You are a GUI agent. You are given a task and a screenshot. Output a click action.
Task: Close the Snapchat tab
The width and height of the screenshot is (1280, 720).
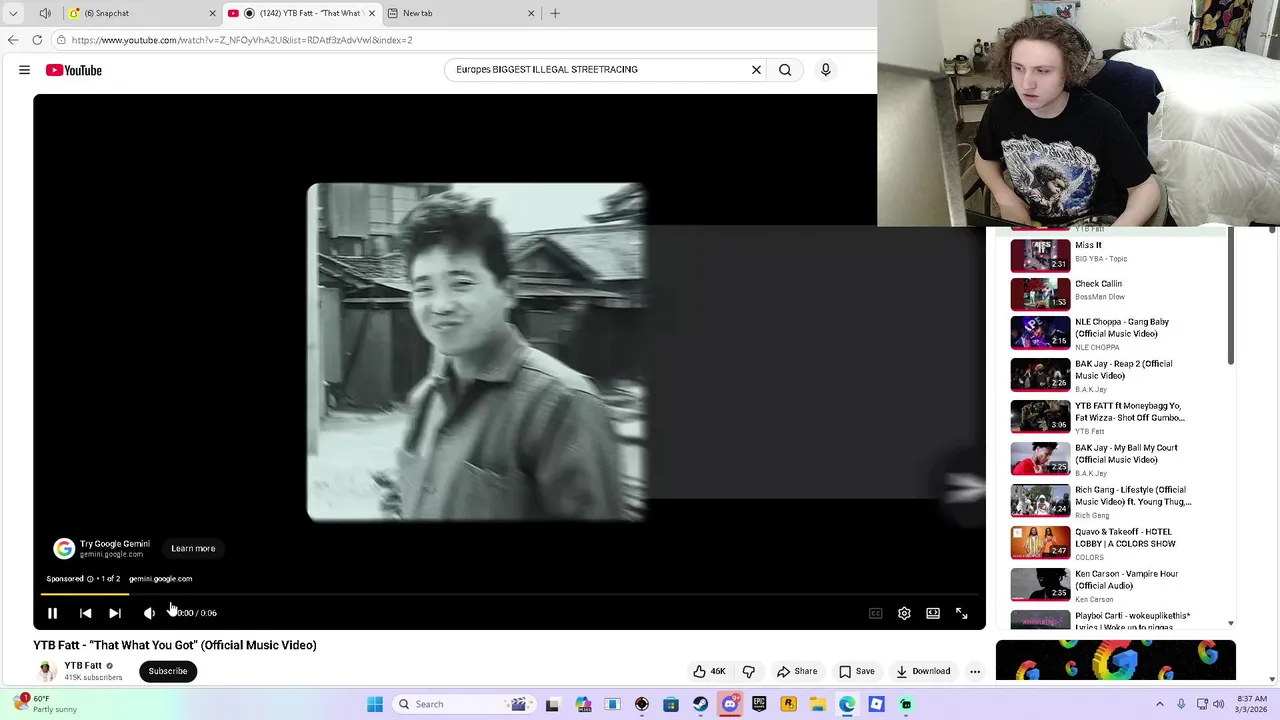click(212, 13)
